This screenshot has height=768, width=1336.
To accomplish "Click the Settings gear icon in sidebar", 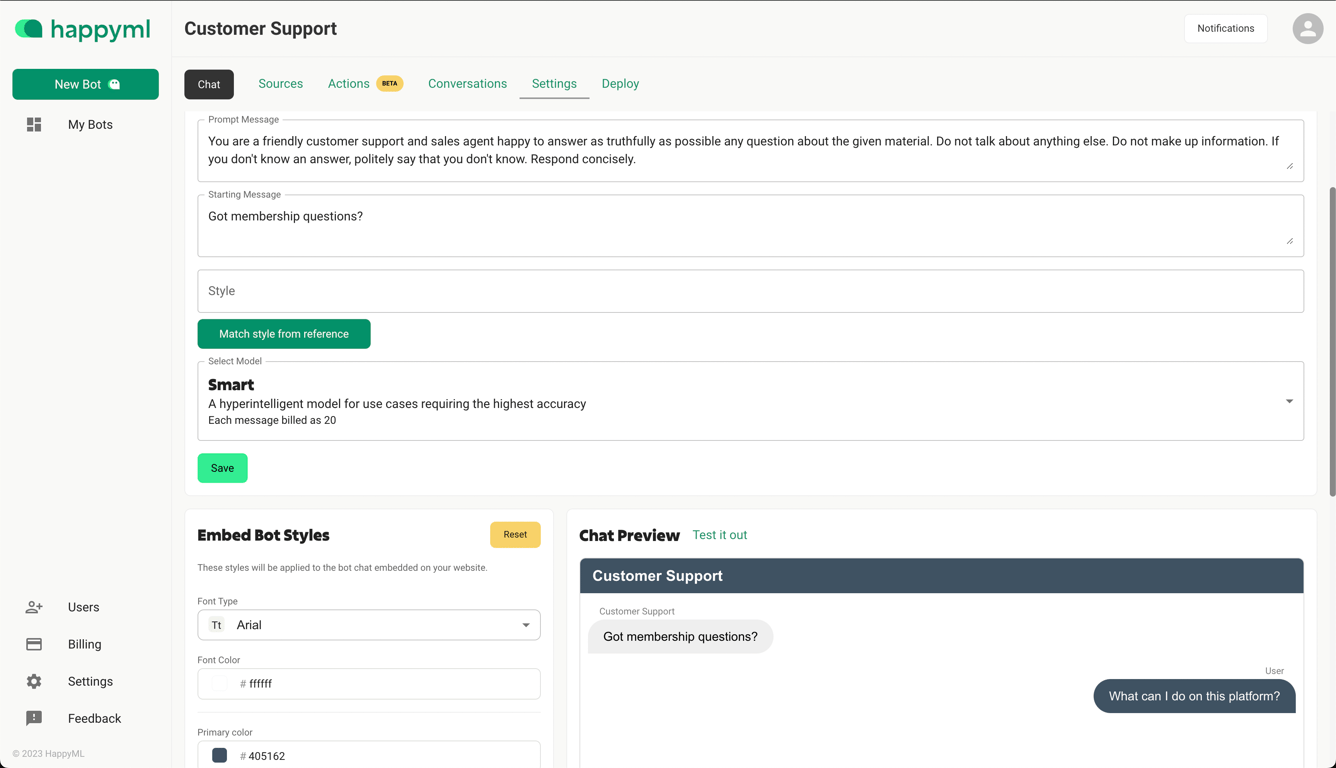I will point(34,681).
